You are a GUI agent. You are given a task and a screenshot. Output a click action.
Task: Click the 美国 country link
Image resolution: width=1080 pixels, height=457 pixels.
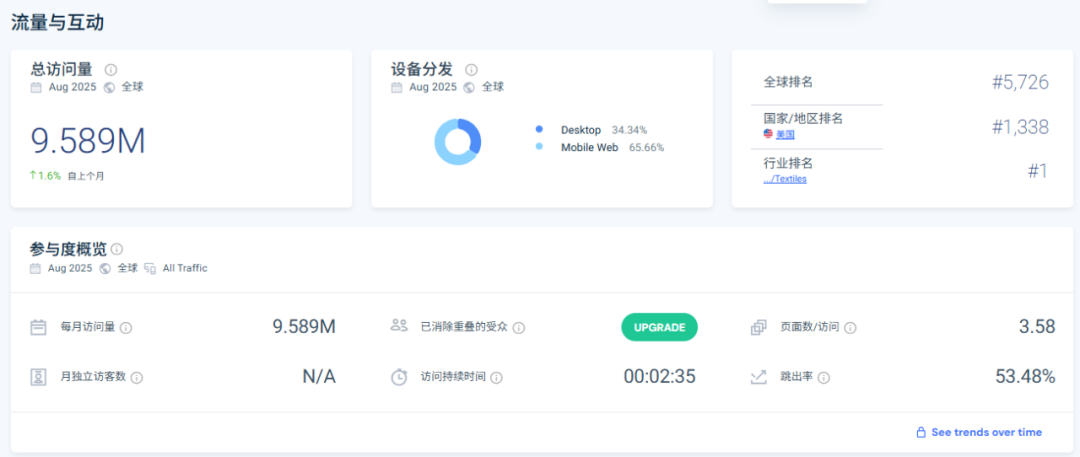tap(785, 134)
